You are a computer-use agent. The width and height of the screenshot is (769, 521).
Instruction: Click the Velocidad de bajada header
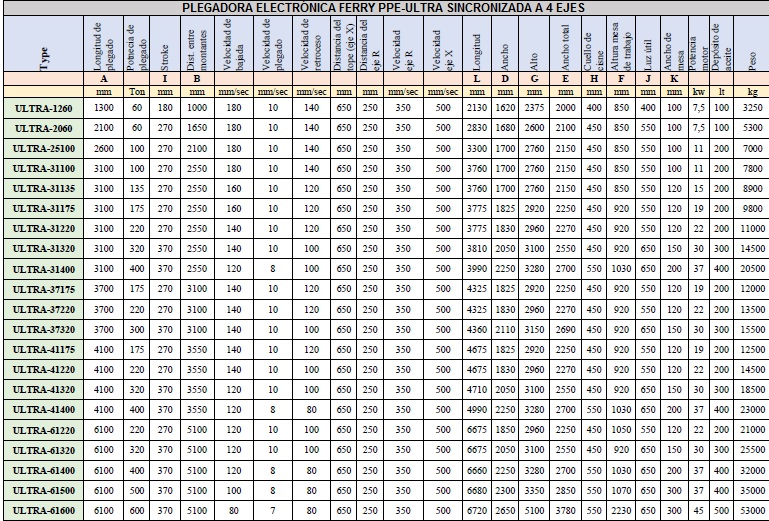click(x=233, y=44)
